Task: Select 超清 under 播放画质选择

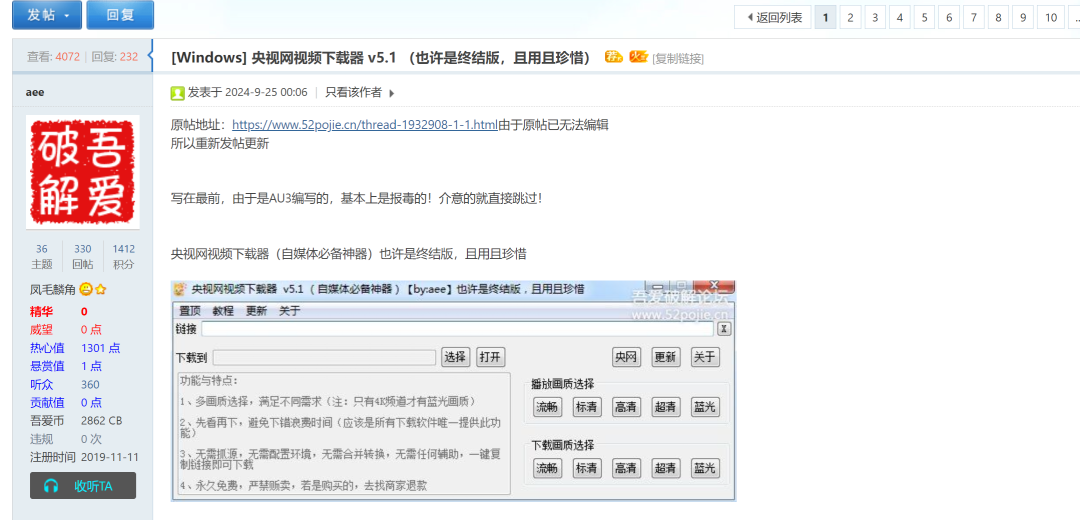Action: pos(666,407)
